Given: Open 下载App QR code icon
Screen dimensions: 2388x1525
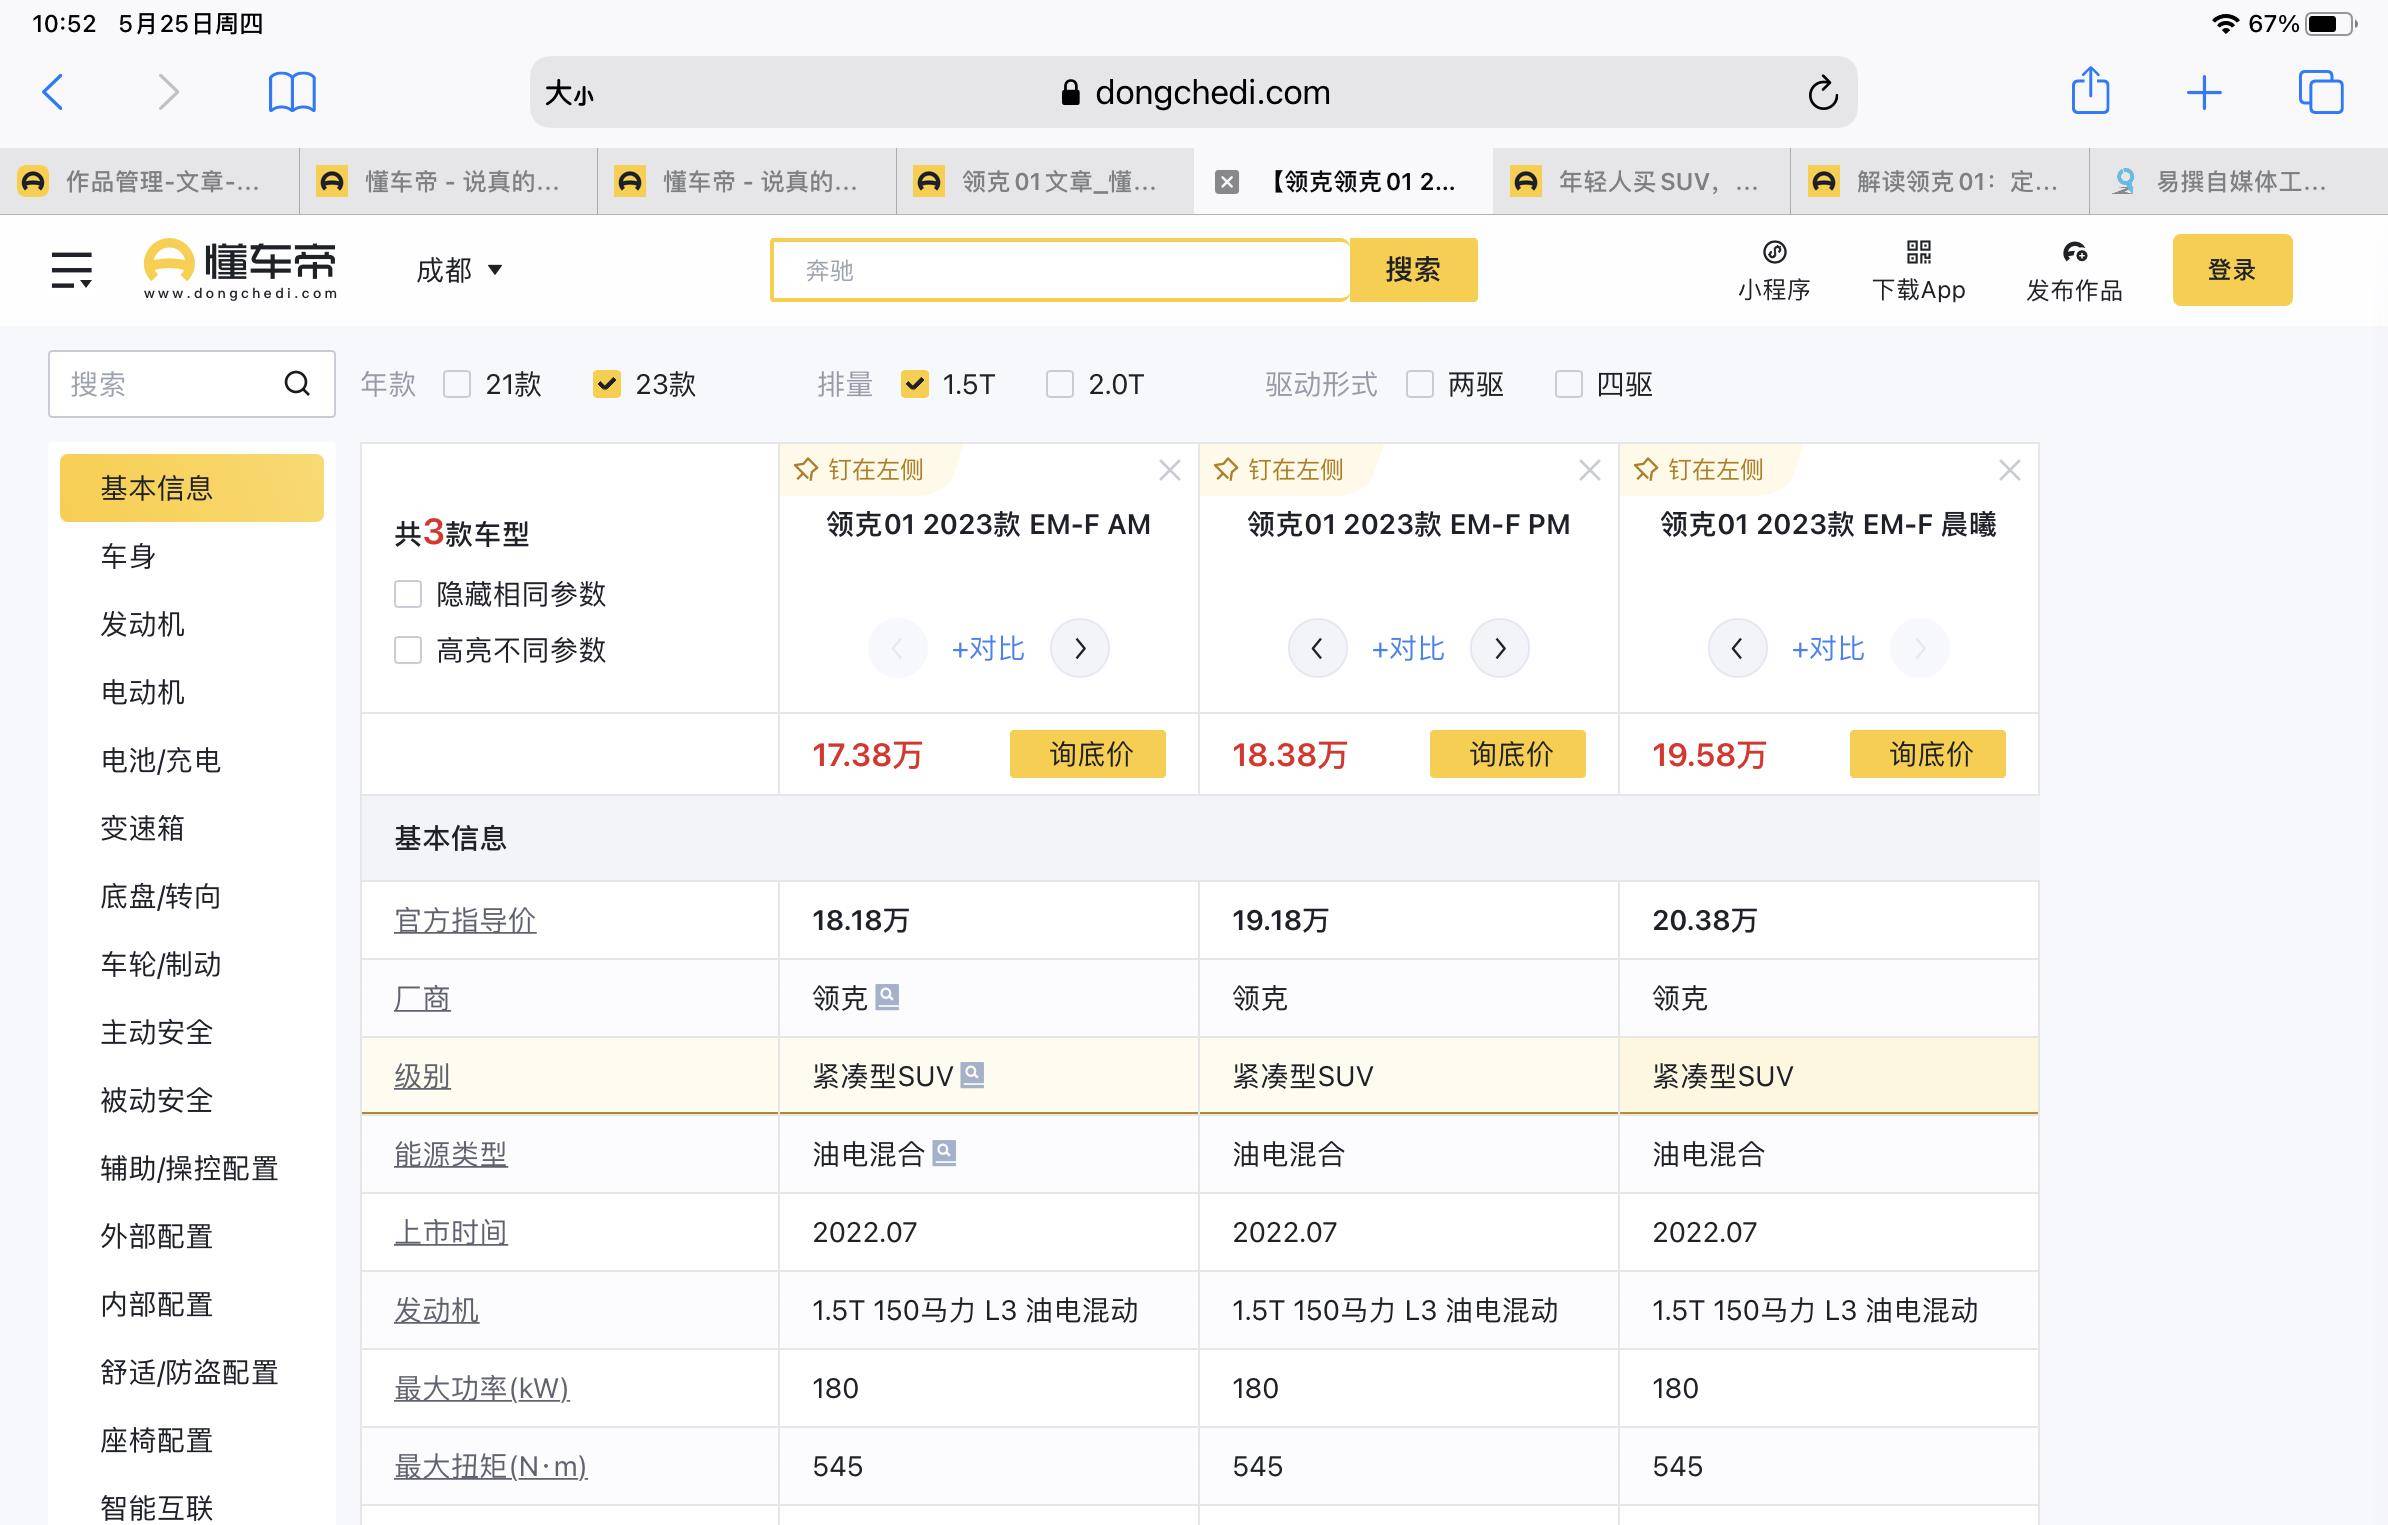Looking at the screenshot, I should coord(1918,270).
